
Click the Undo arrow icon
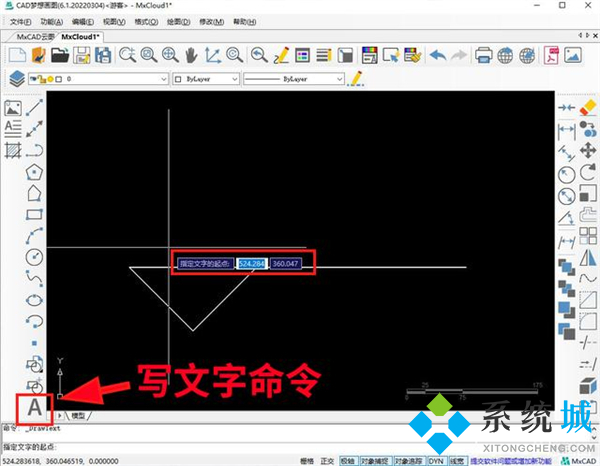pyautogui.click(x=436, y=54)
